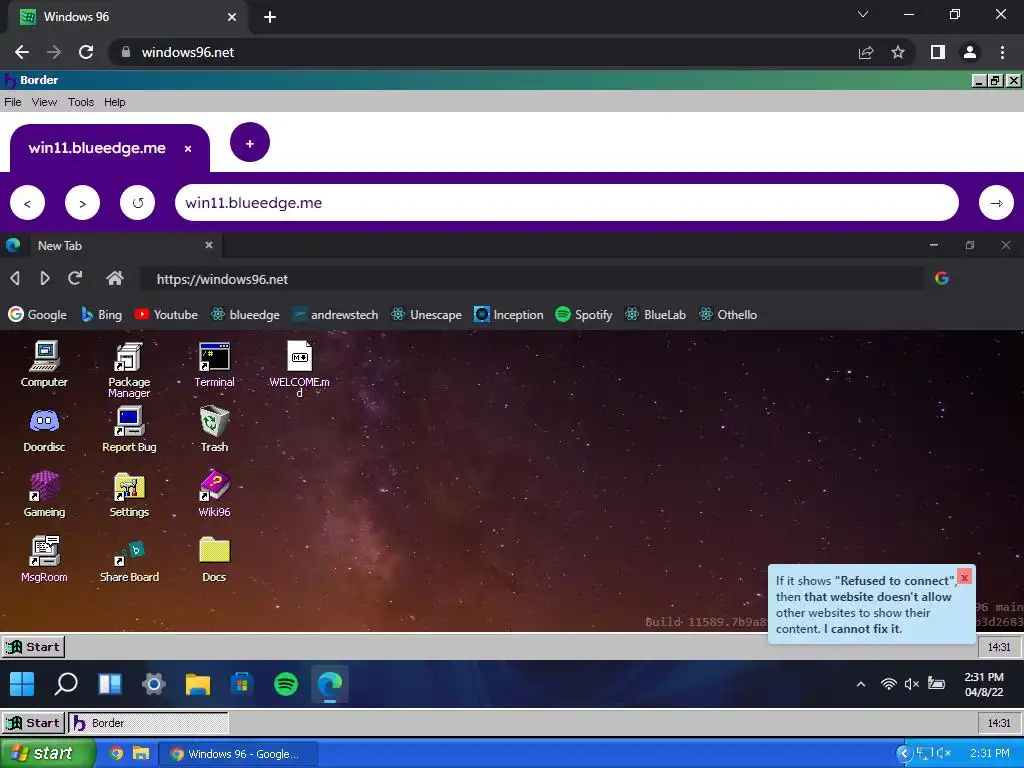The image size is (1024, 768).
Task: Click Border's back navigation button
Action: (x=27, y=203)
